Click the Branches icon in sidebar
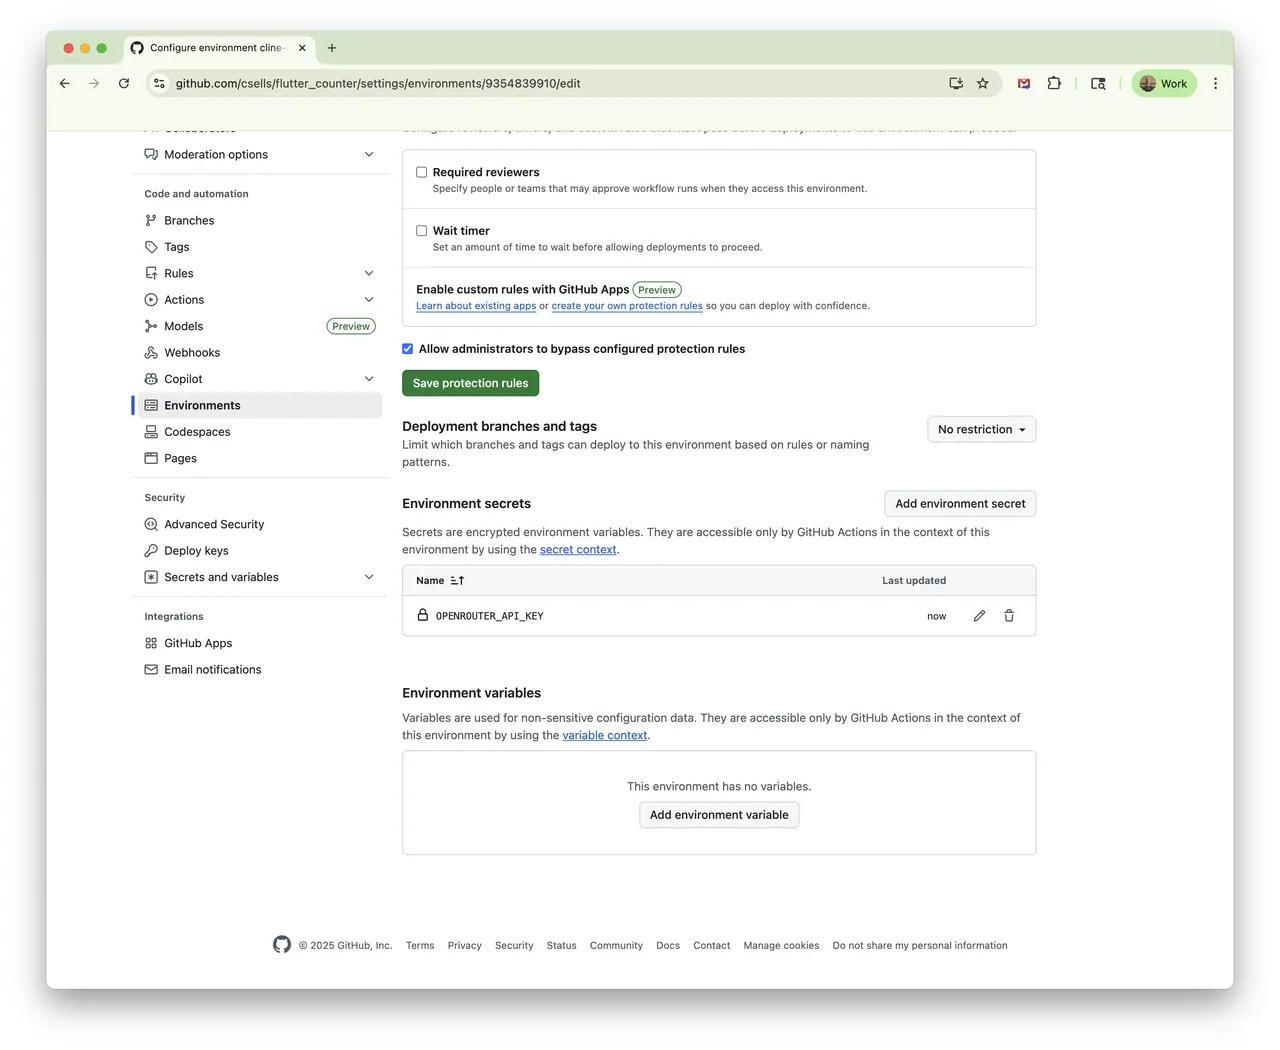This screenshot has height=1050, width=1280. point(151,221)
